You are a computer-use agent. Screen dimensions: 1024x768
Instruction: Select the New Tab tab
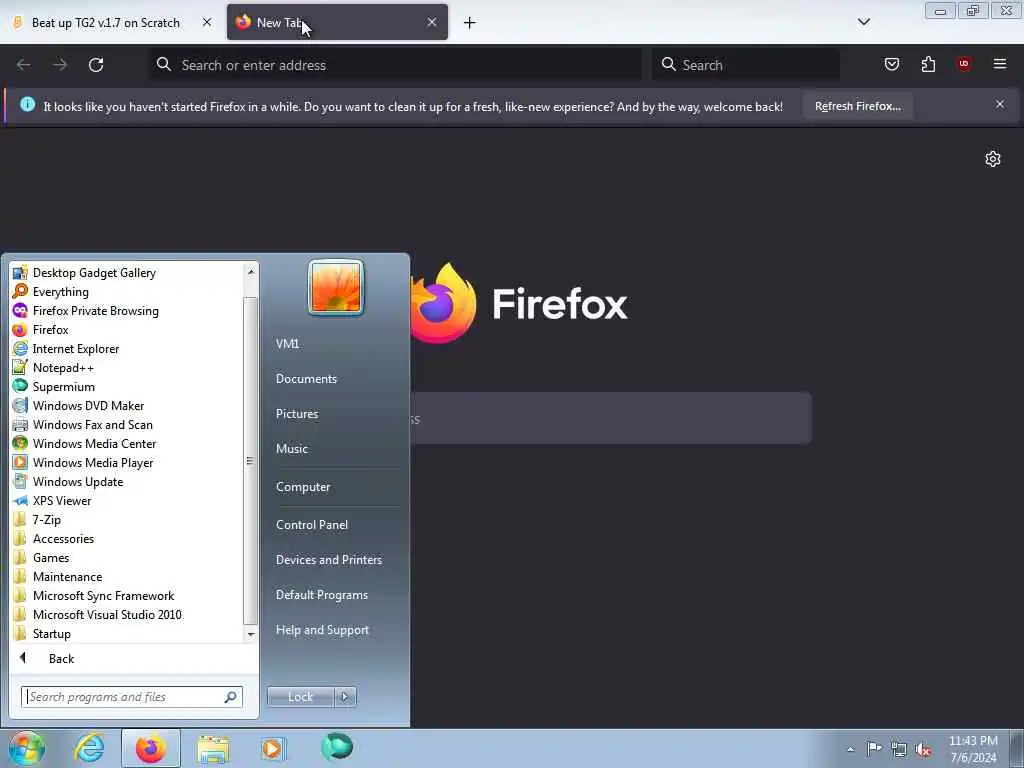pyautogui.click(x=337, y=22)
